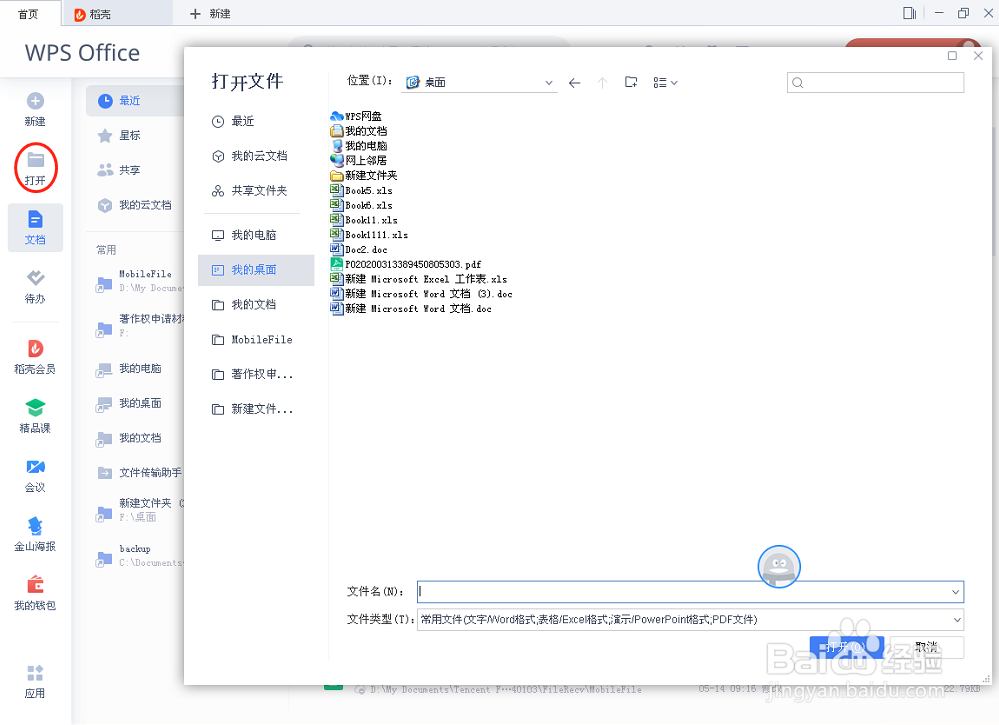The image size is (999, 725).
Task: Select 著作权申... folder in dialog sidebar
Action: coord(255,374)
